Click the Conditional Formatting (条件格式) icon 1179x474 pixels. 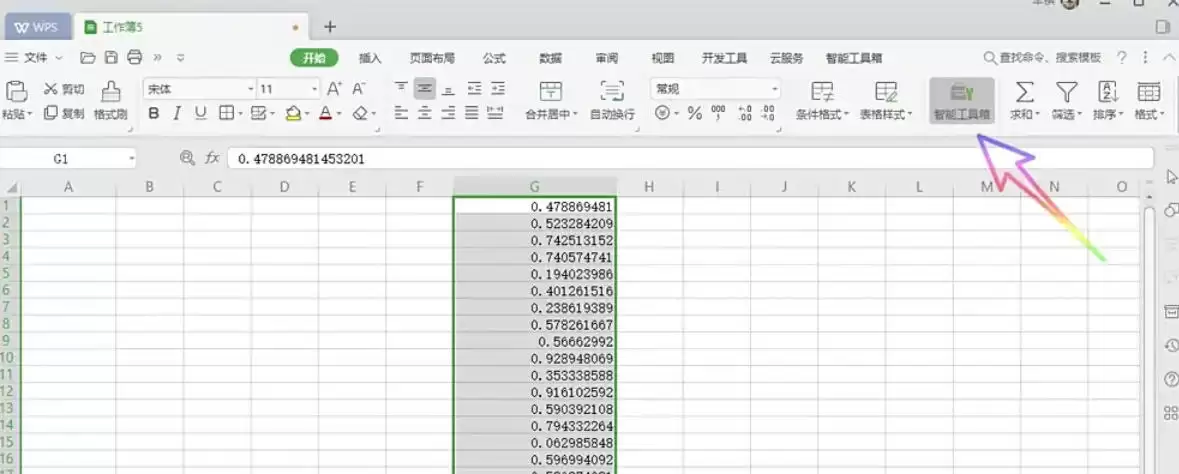coord(822,92)
